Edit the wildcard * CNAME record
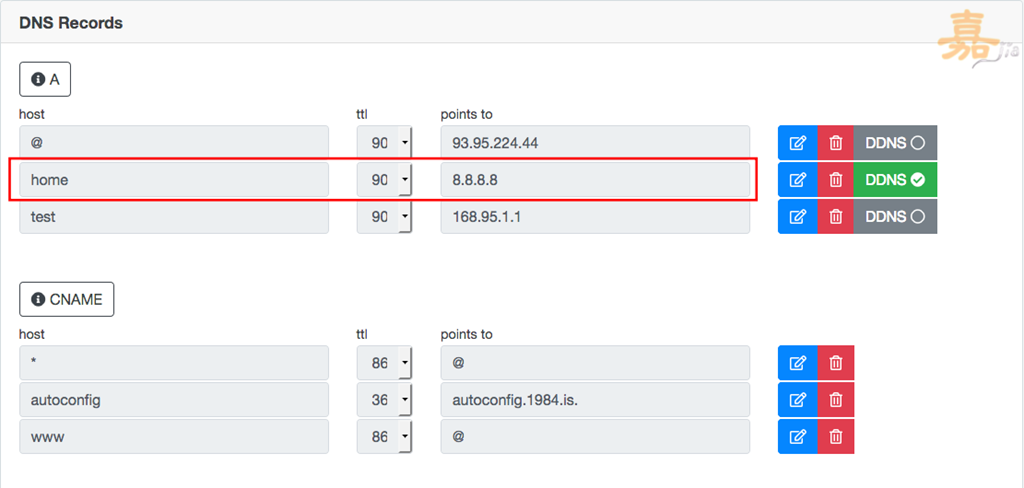Image resolution: width=1024 pixels, height=488 pixels. pyautogui.click(x=797, y=363)
